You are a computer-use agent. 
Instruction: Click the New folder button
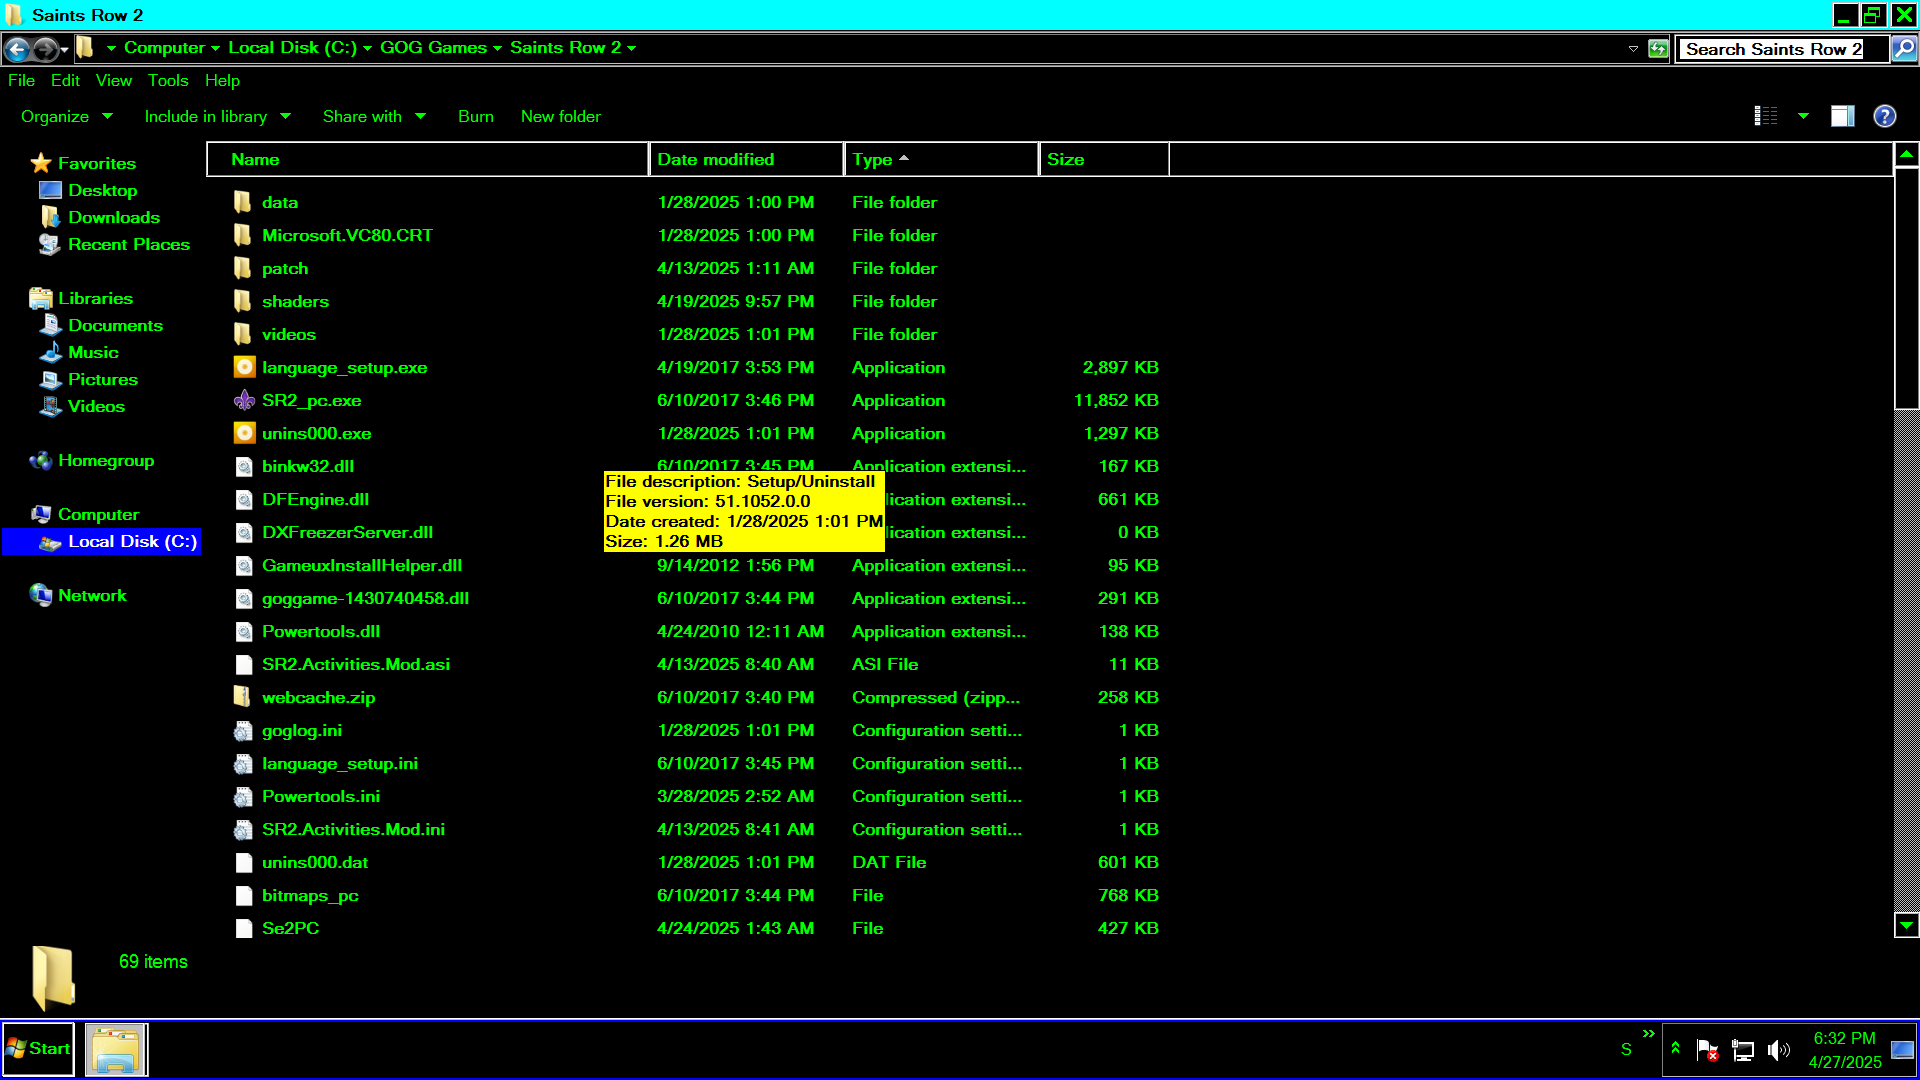(561, 116)
